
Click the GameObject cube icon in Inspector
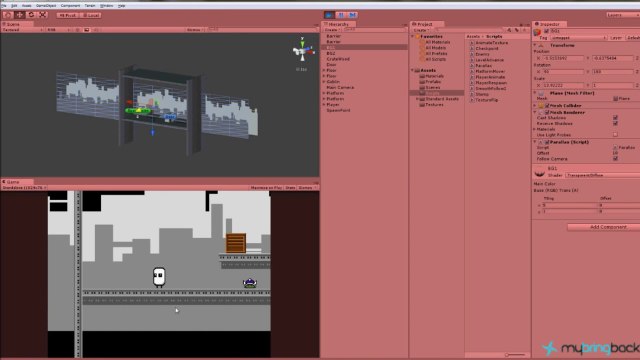537,32
